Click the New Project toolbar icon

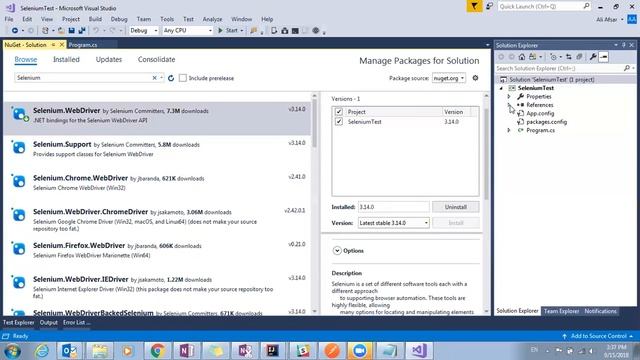(x=46, y=31)
